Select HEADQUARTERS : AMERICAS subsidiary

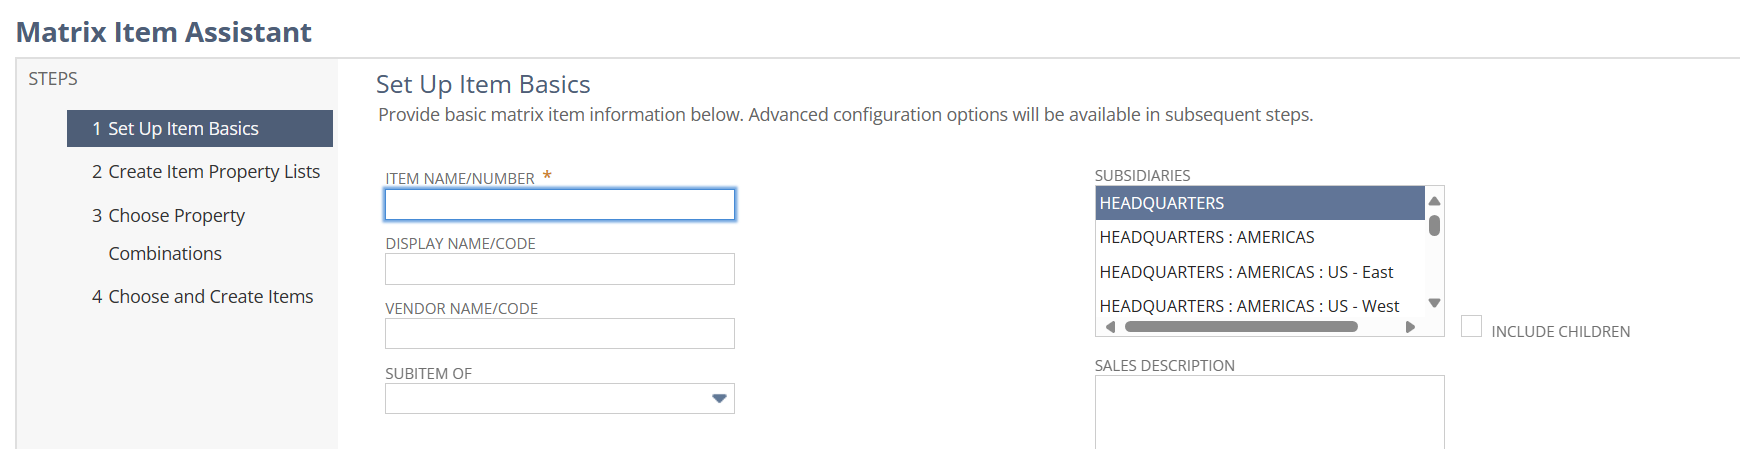1260,237
